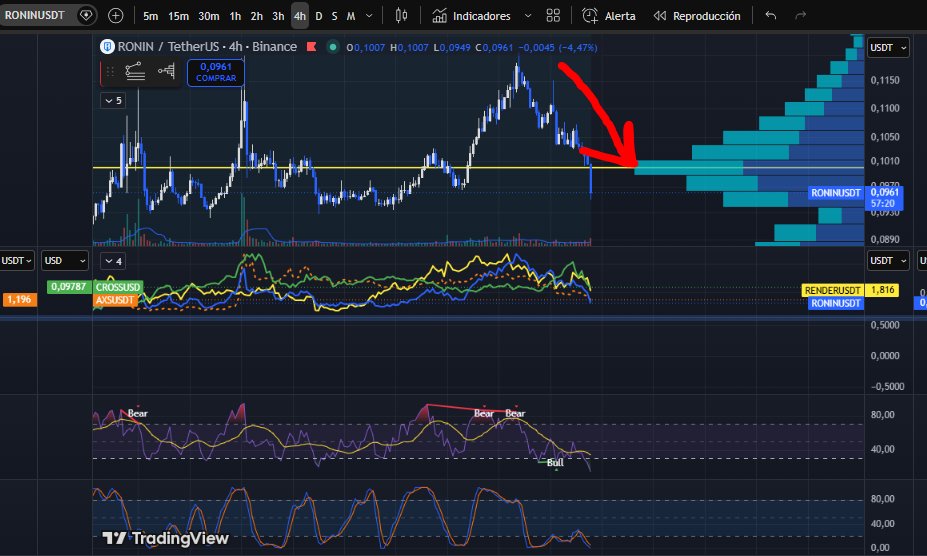This screenshot has width=927, height=556.
Task: Click the orange AXSUSDT label
Action: pyautogui.click(x=115, y=300)
